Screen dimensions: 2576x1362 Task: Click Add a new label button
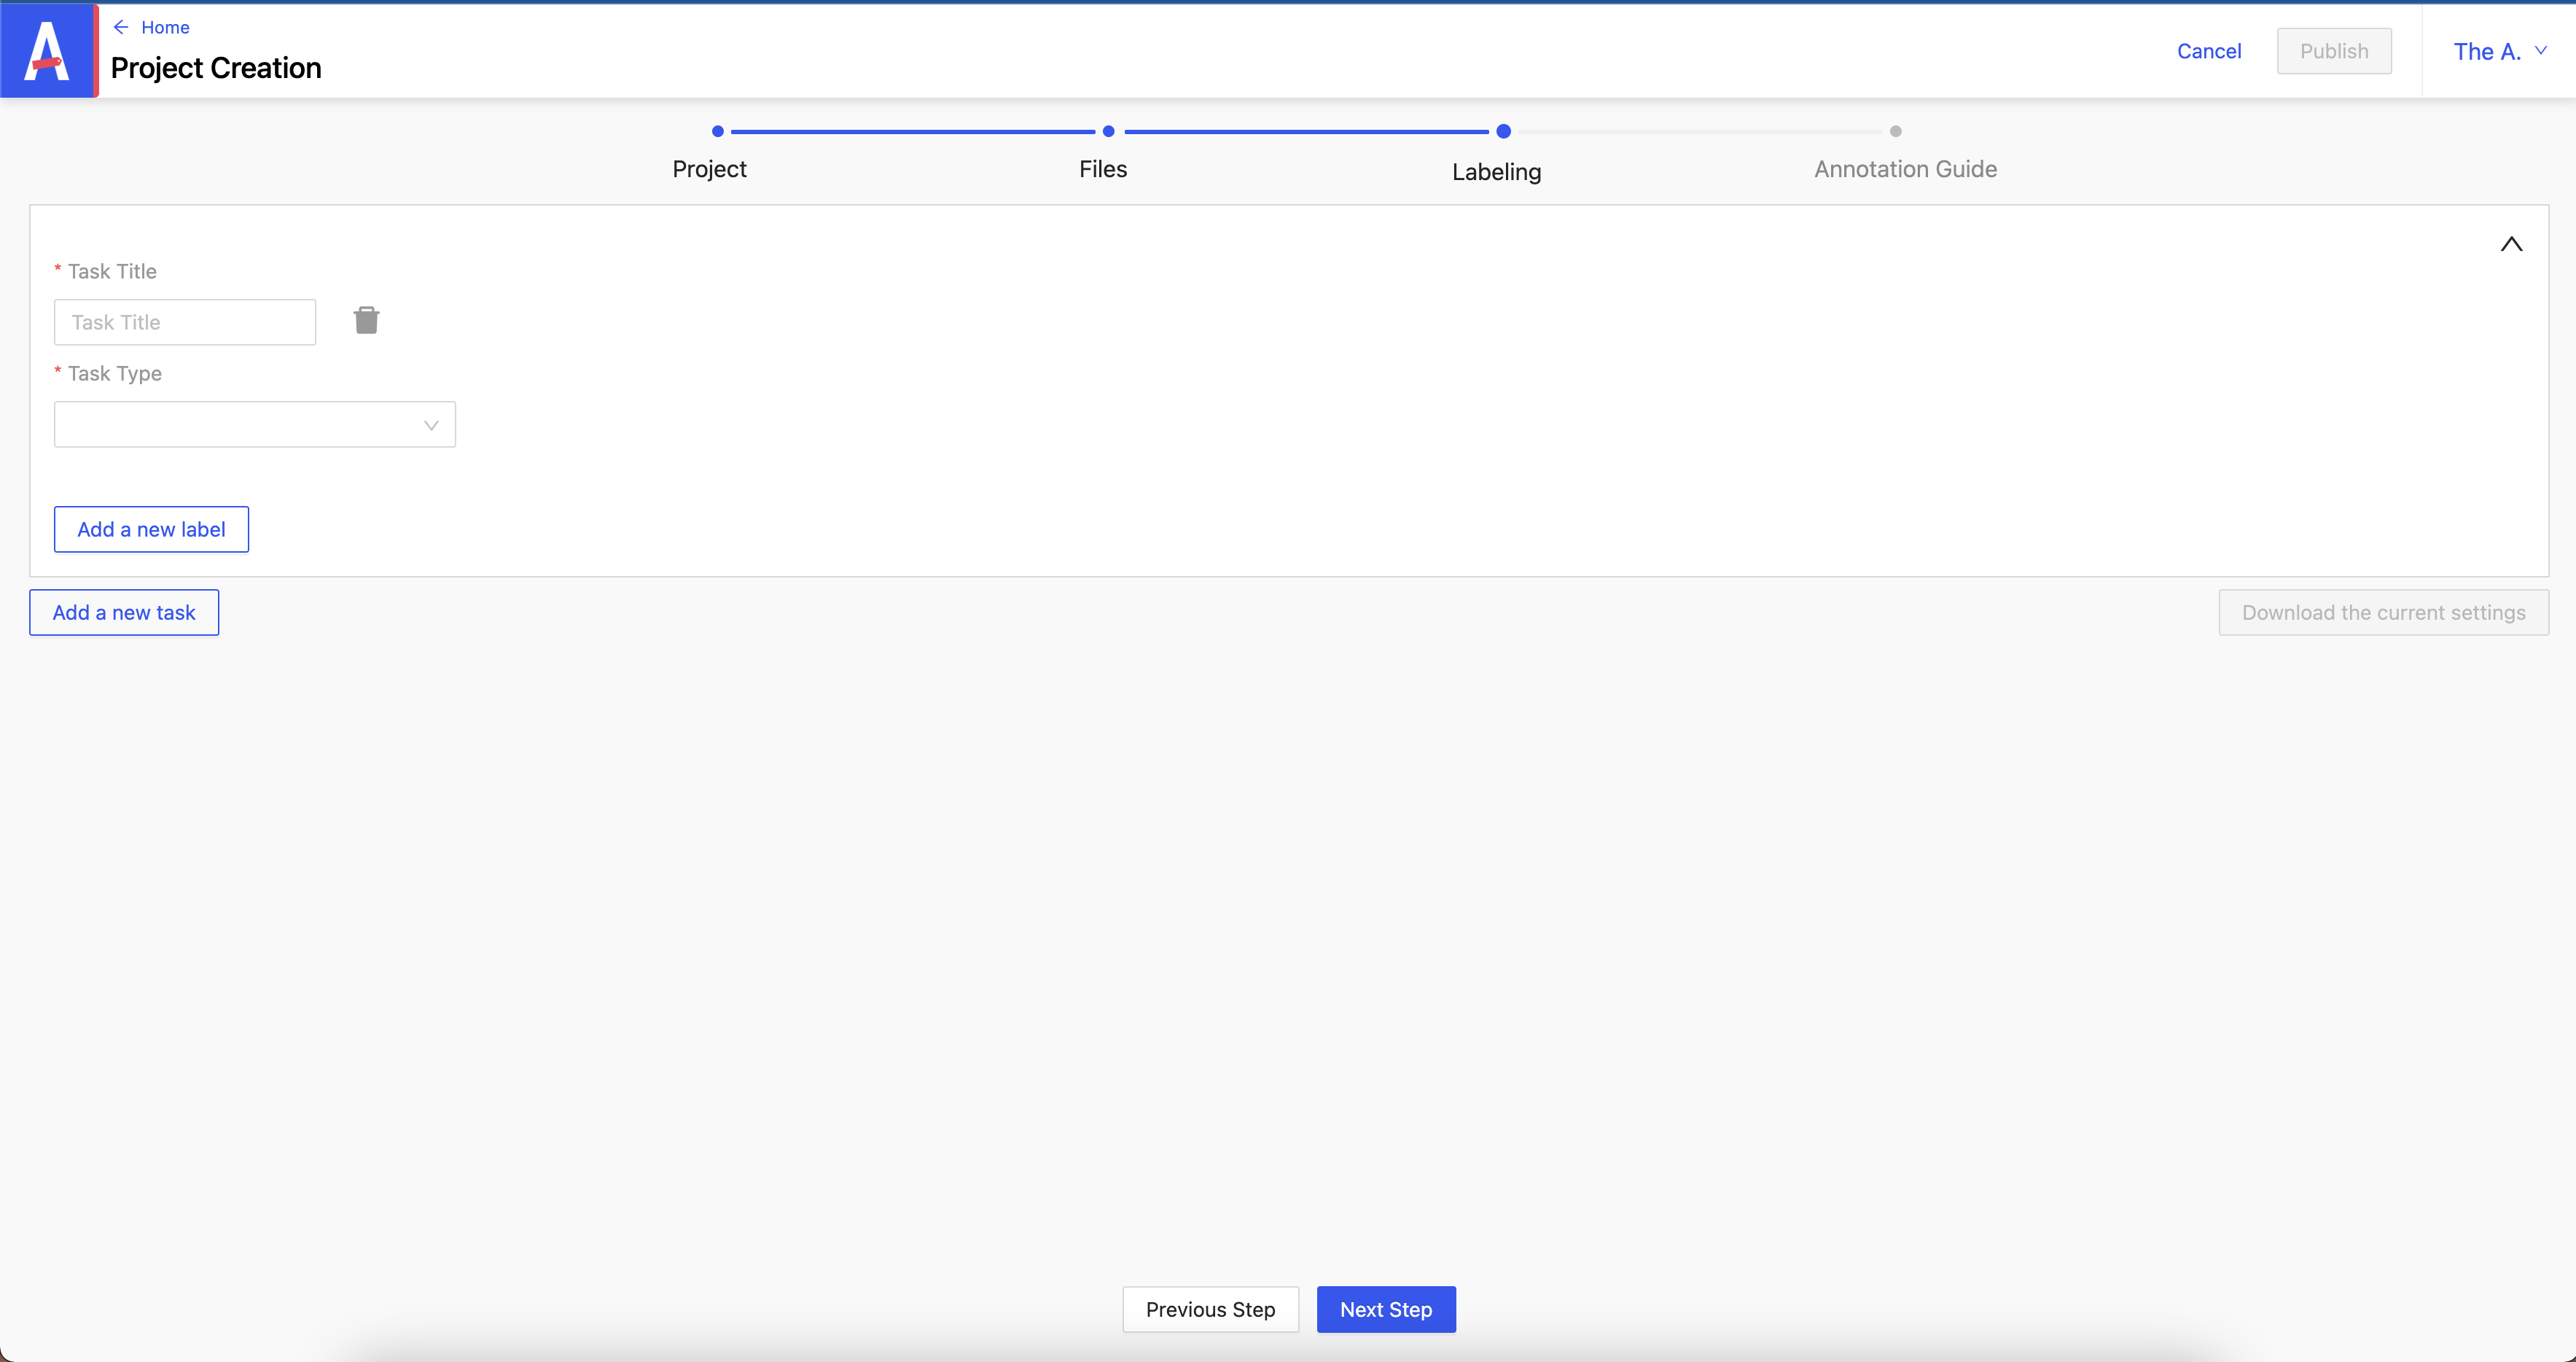[x=150, y=530]
